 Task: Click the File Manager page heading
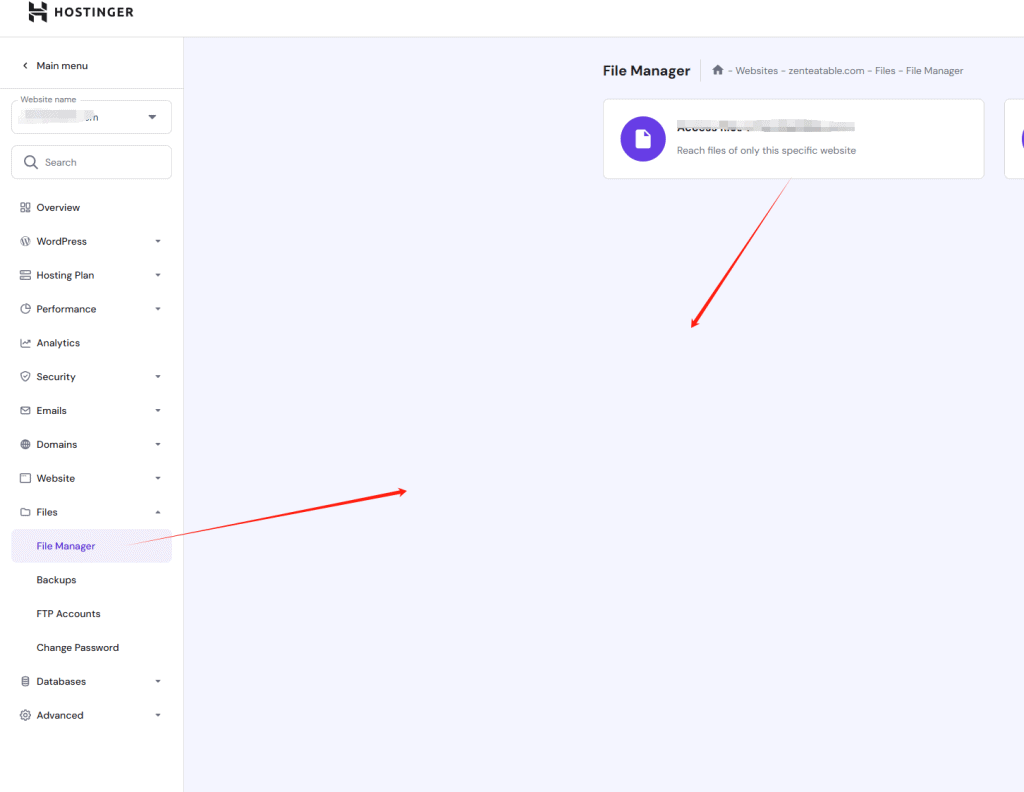pos(647,71)
